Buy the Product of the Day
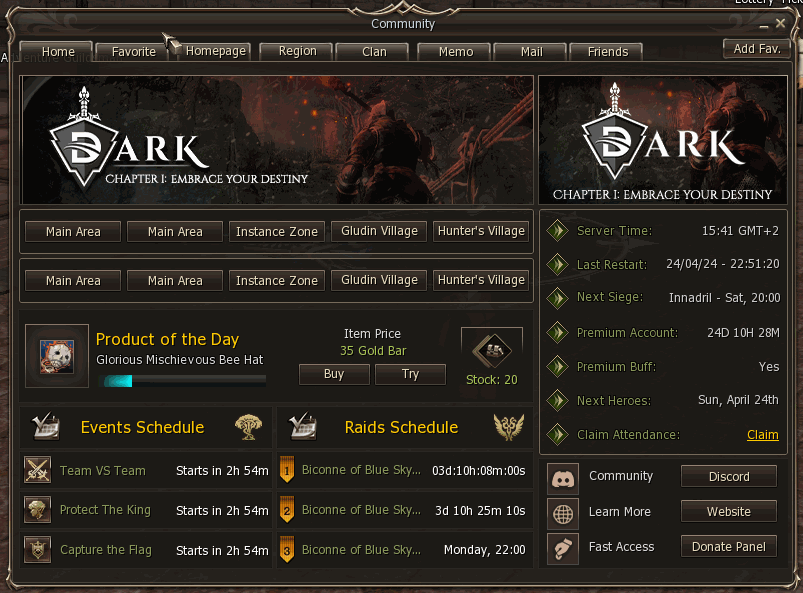The height and width of the screenshot is (593, 803). click(x=334, y=374)
